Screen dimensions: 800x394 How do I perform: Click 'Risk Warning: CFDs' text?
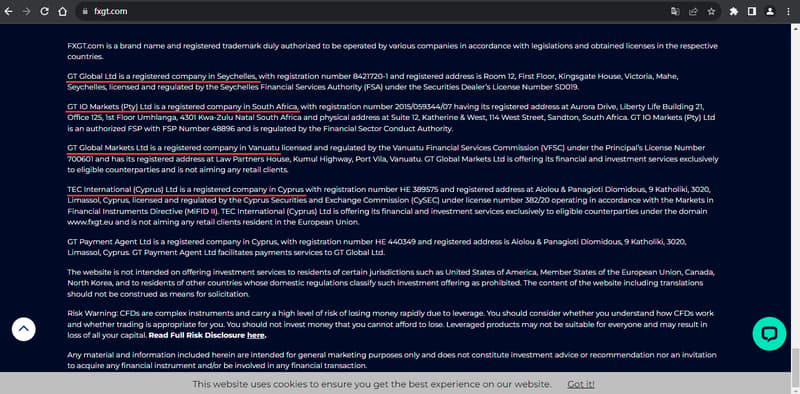(x=102, y=313)
